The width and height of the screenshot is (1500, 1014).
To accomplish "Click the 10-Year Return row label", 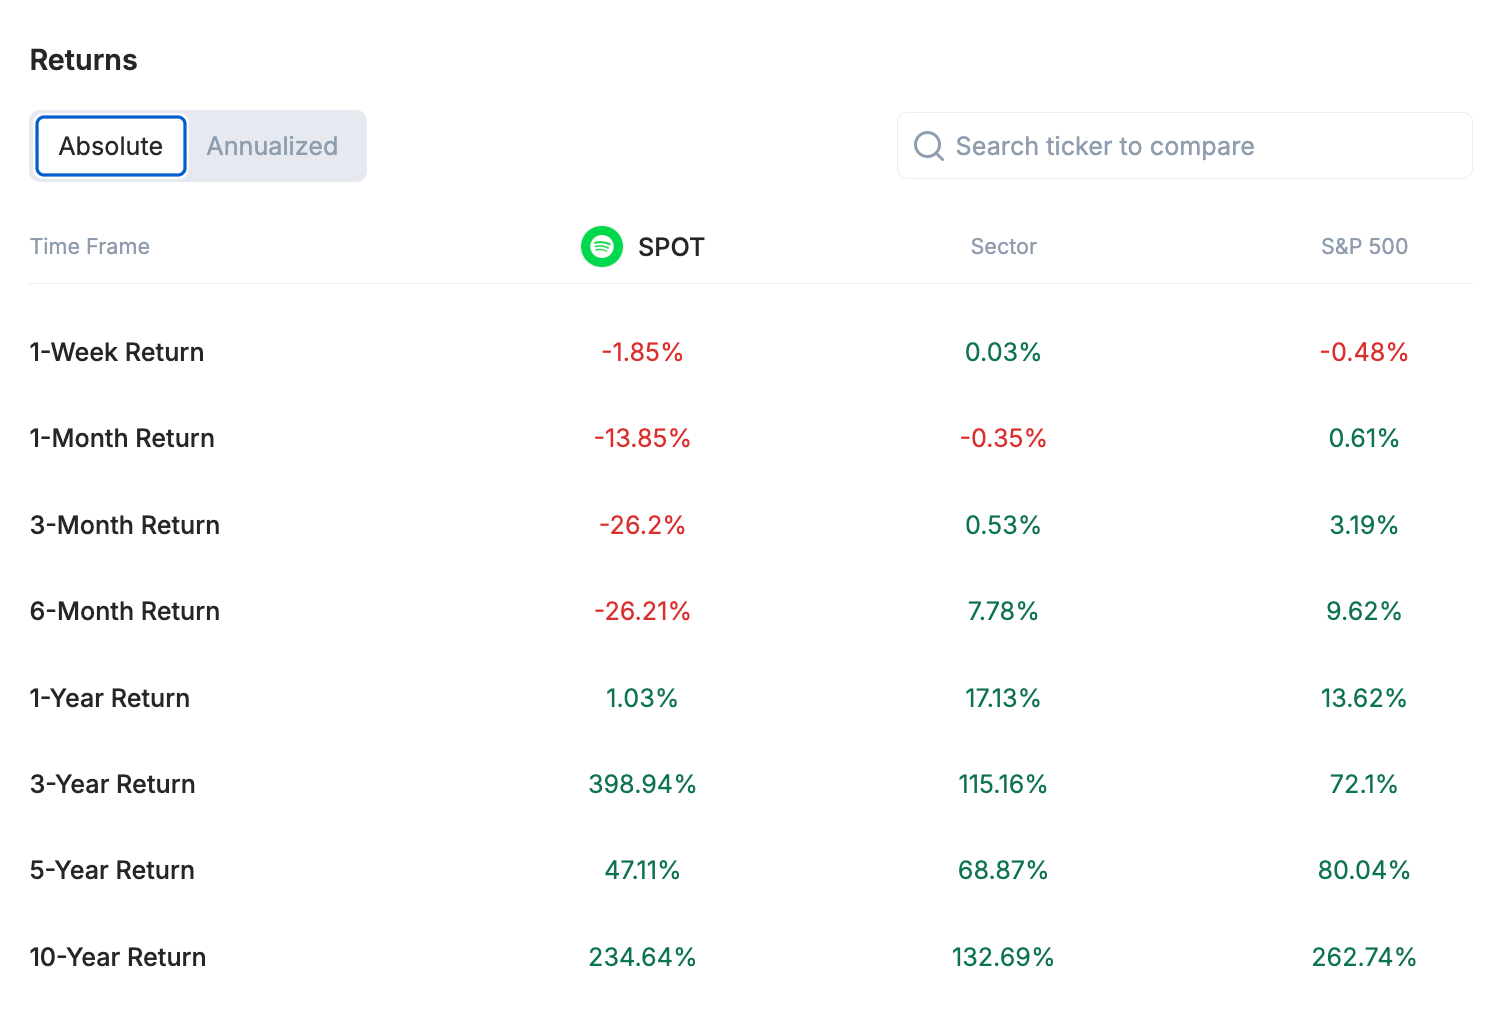I will coord(118,957).
